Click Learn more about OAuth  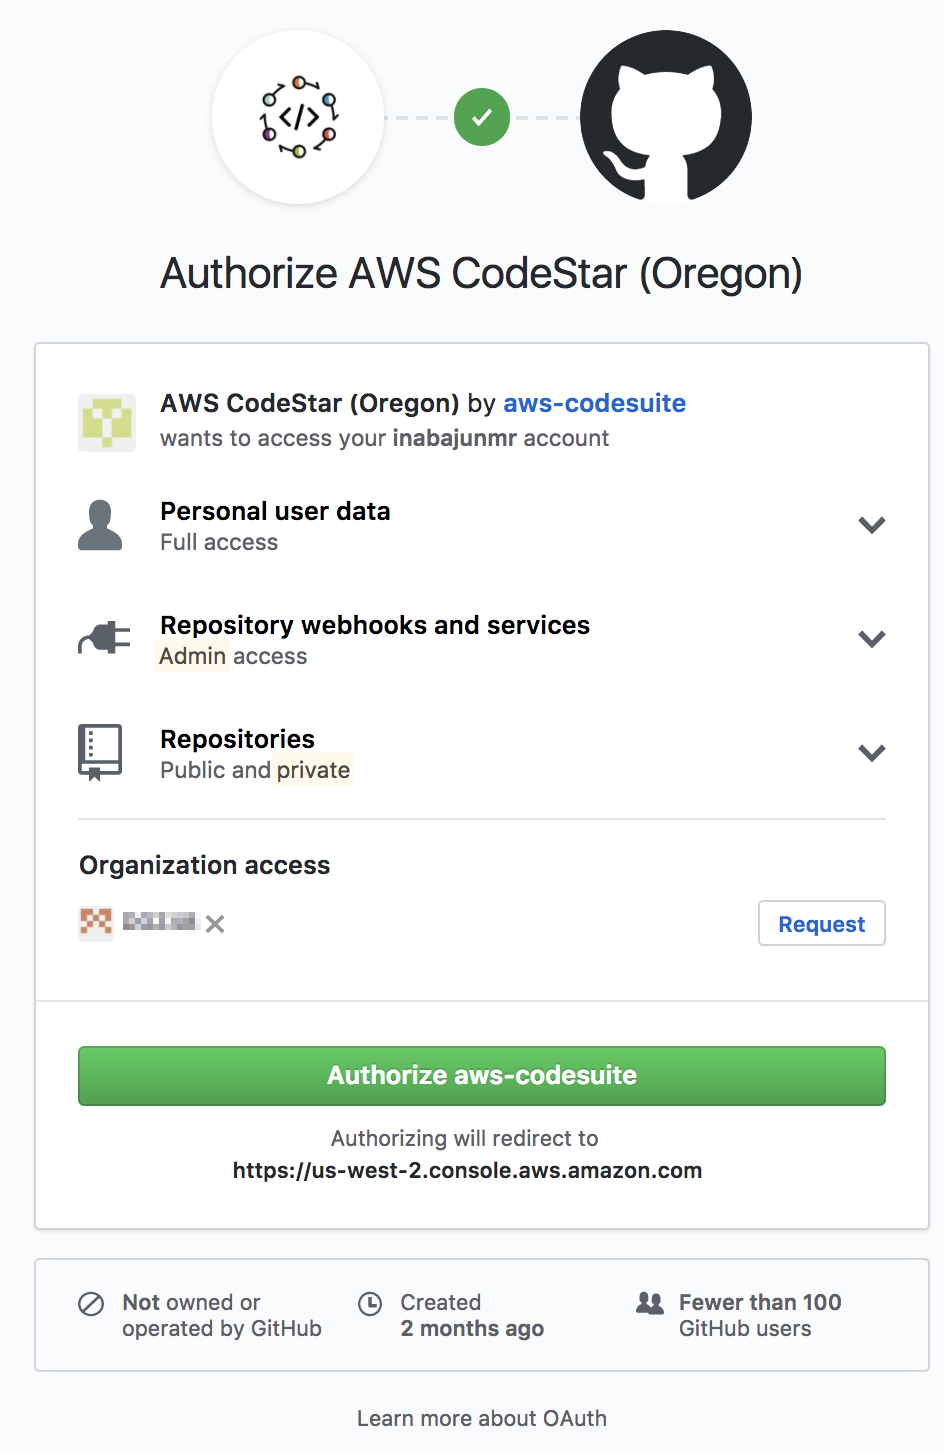(x=481, y=1417)
